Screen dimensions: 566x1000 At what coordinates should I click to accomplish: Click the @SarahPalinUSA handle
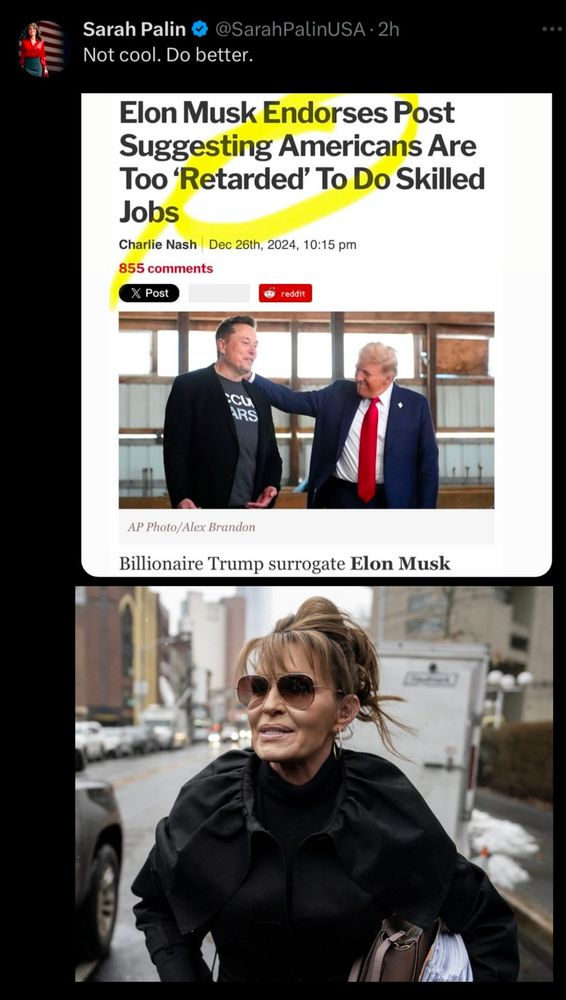(290, 29)
